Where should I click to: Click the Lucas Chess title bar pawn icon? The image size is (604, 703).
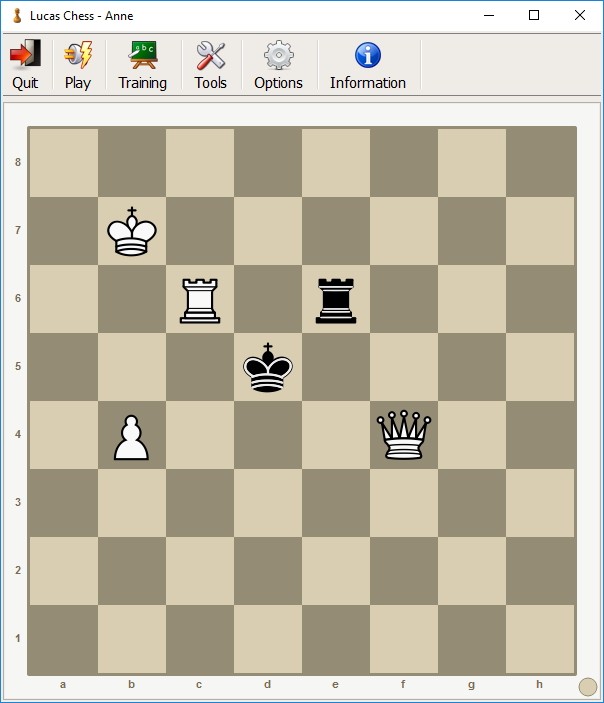click(16, 16)
